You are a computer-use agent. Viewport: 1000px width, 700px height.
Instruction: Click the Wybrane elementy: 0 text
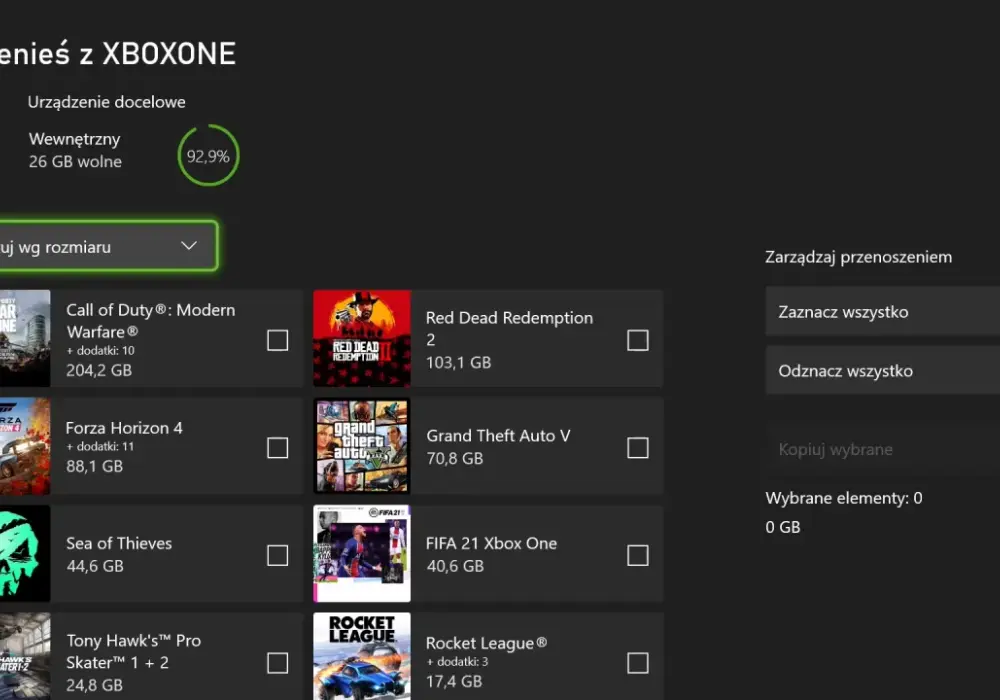[844, 498]
